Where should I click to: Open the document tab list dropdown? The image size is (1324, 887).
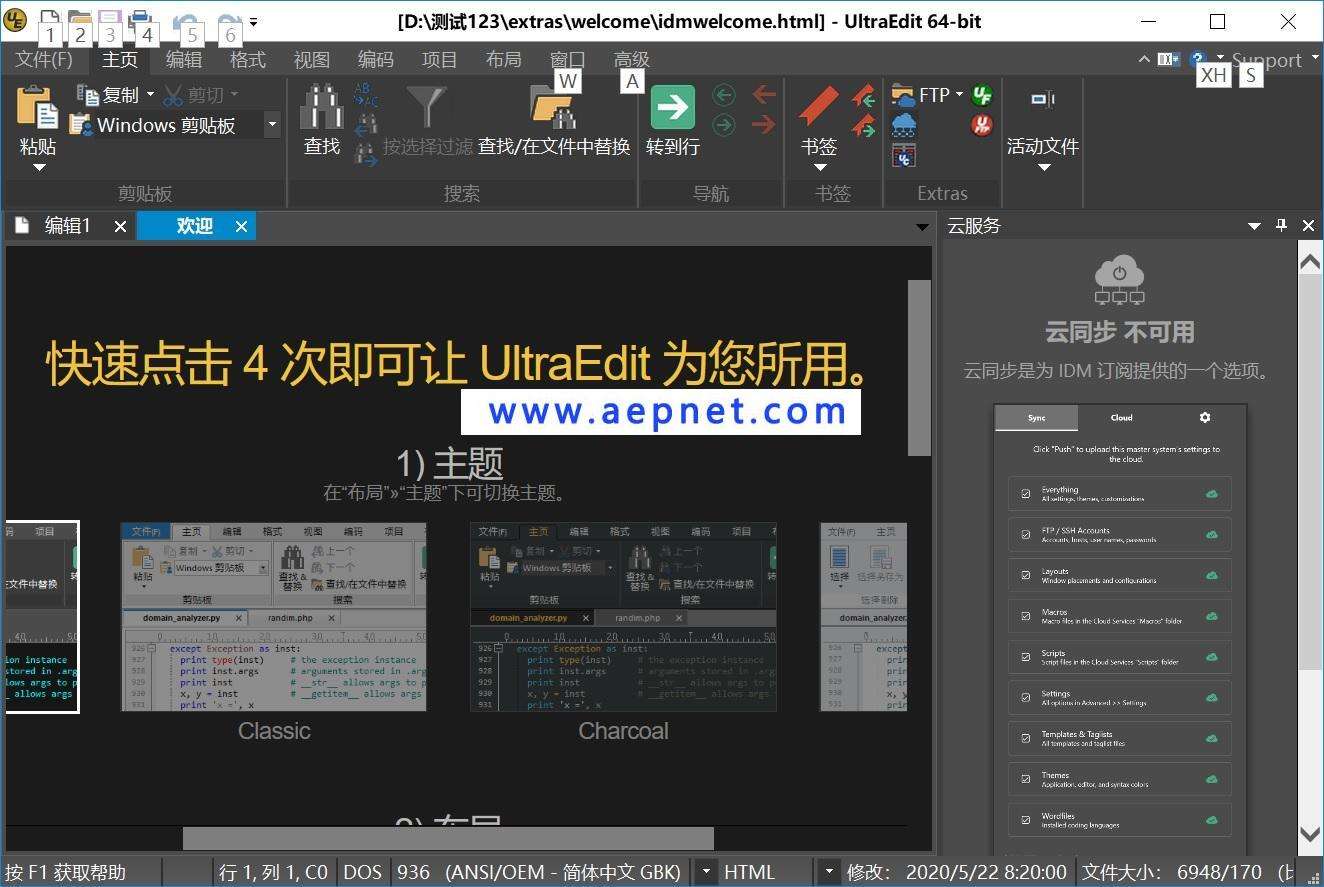[x=922, y=227]
